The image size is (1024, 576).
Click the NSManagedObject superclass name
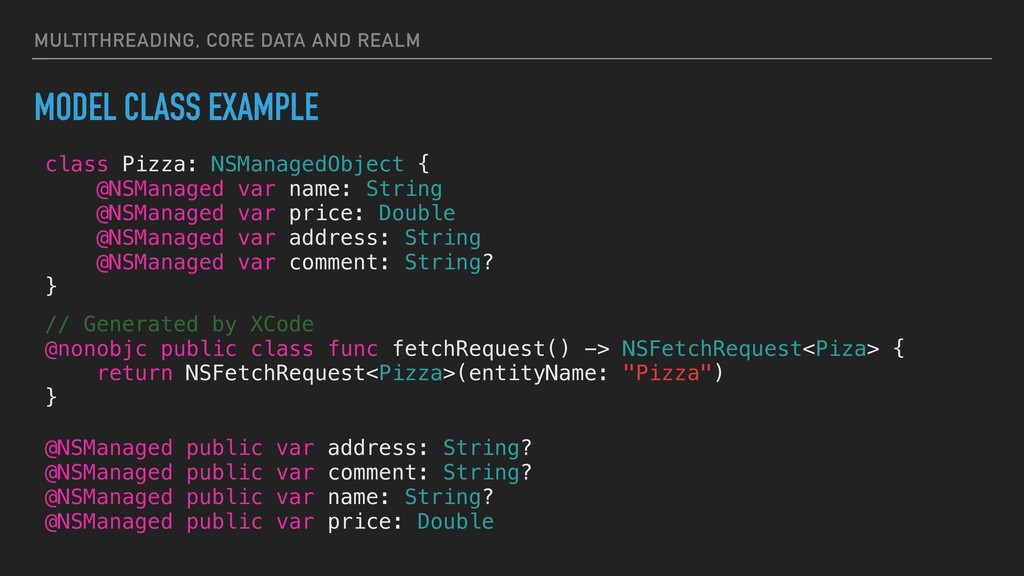click(x=307, y=164)
